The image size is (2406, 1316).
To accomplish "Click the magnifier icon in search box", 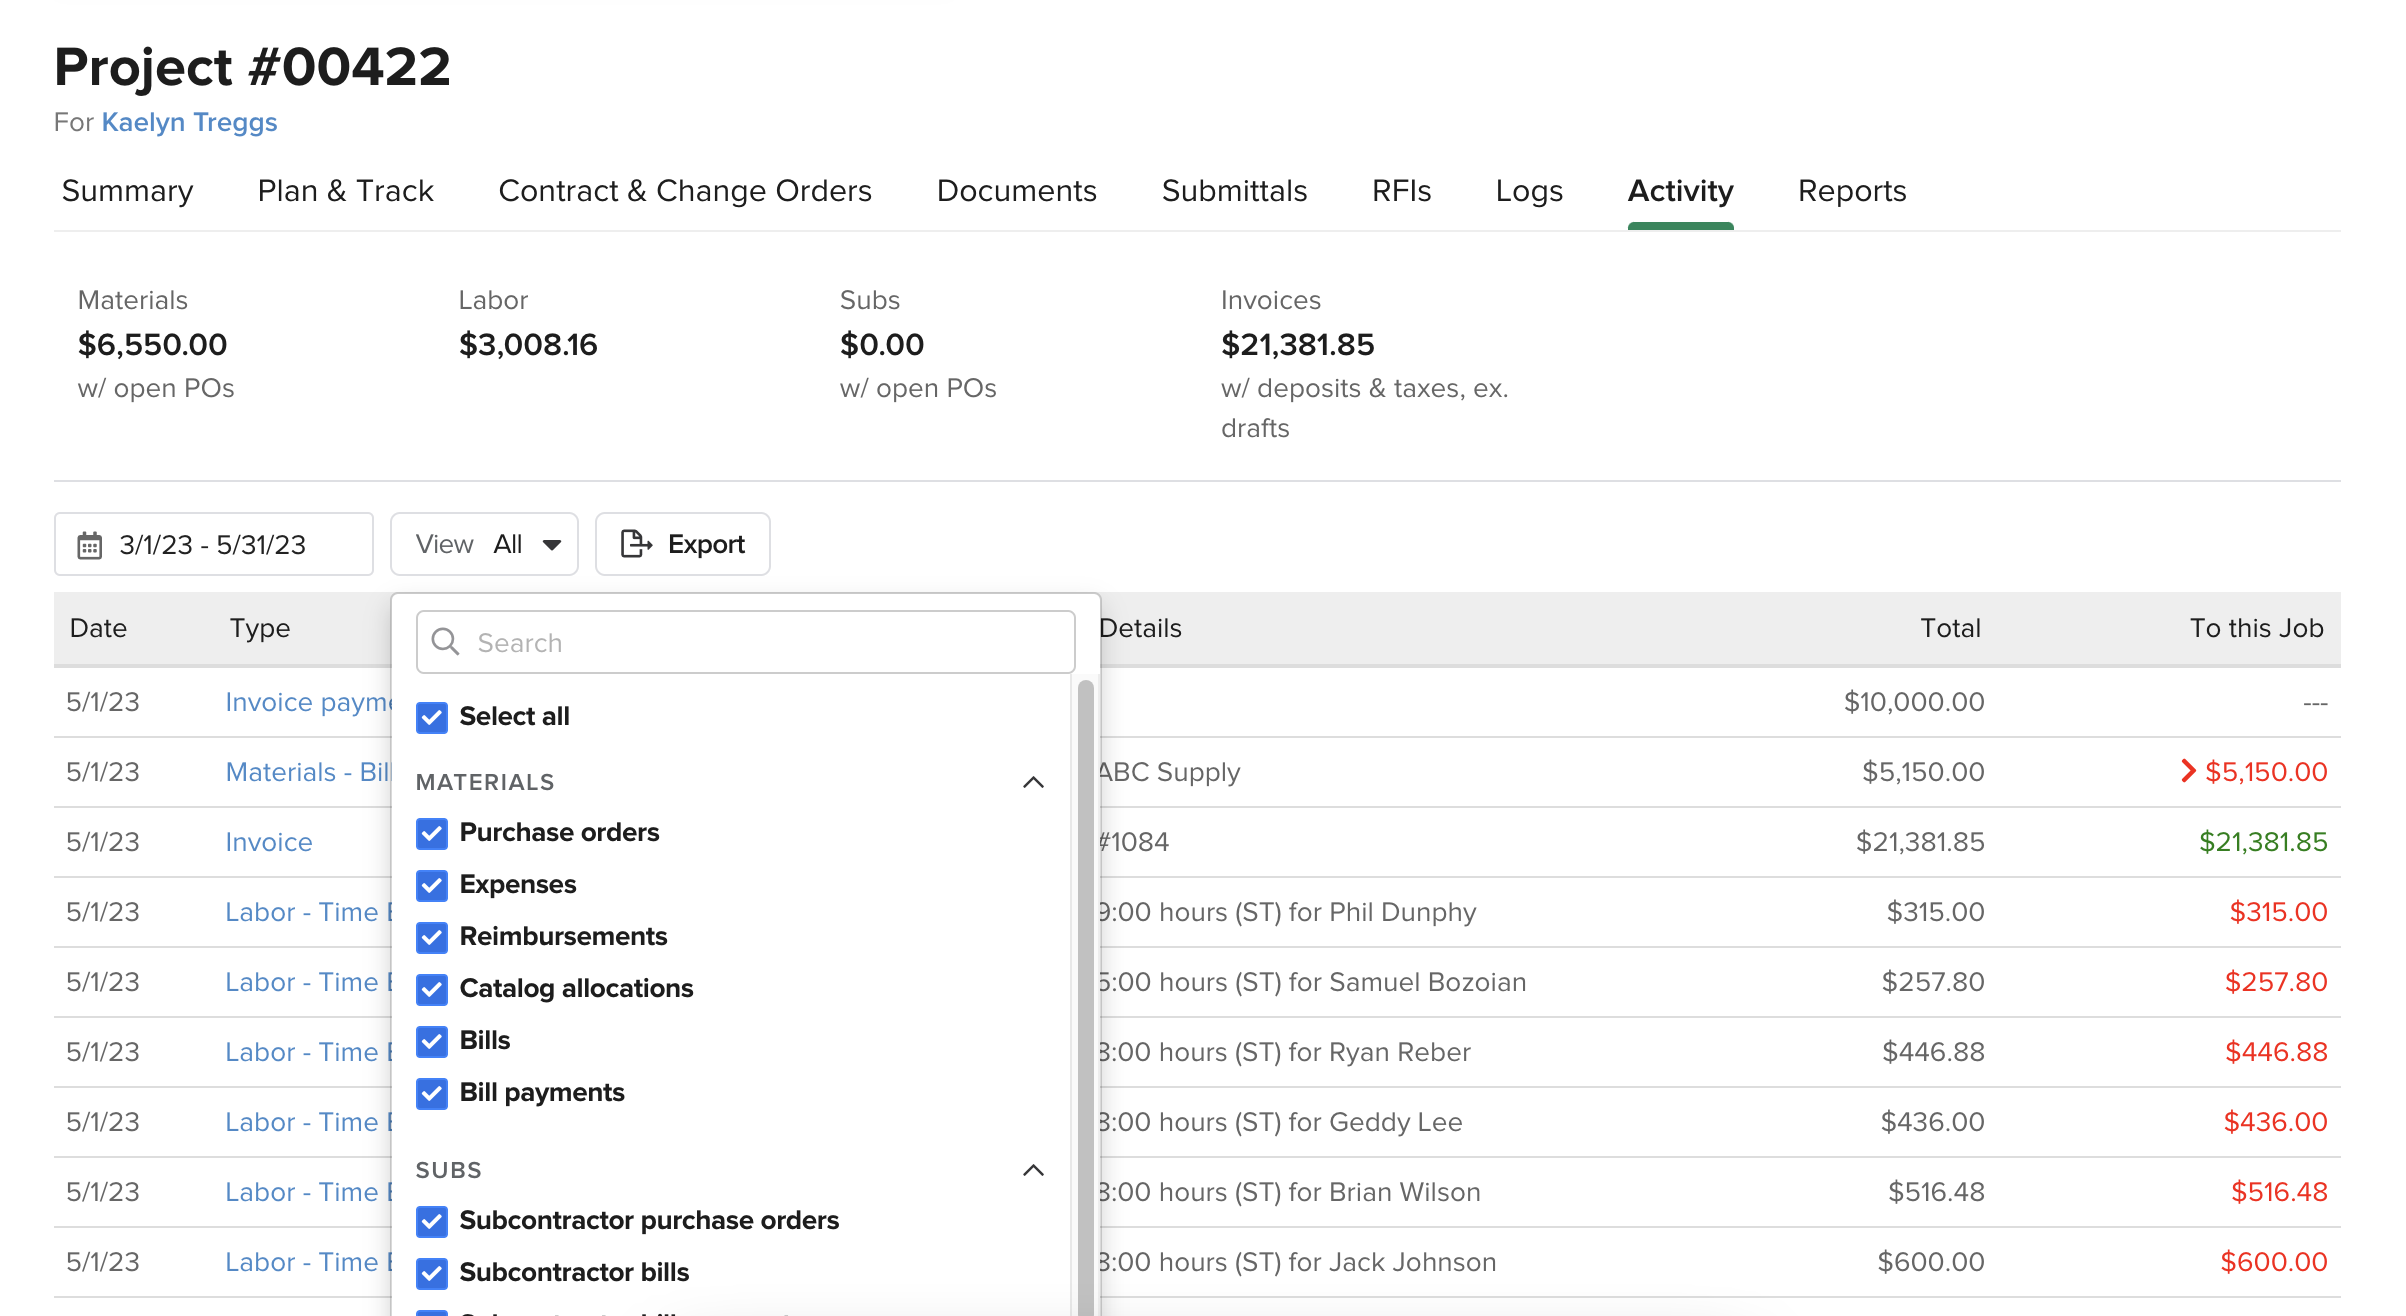I will (446, 642).
